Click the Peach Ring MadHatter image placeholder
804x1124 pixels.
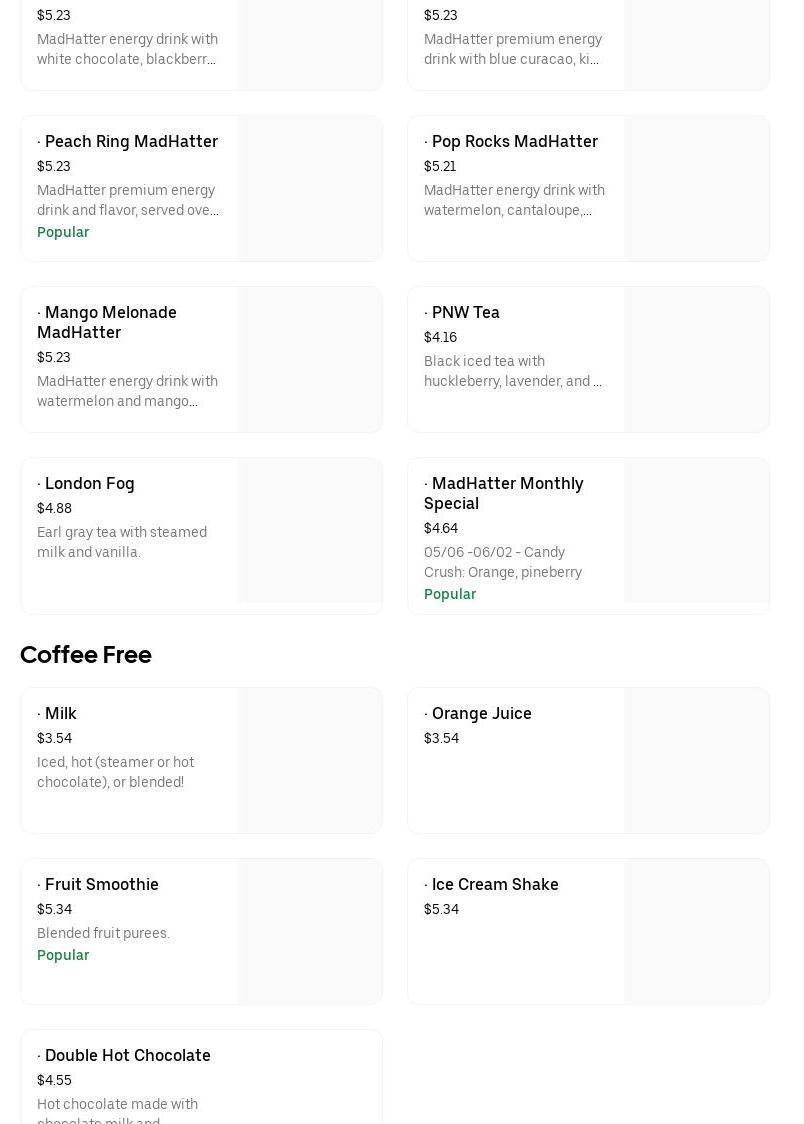[309, 189]
